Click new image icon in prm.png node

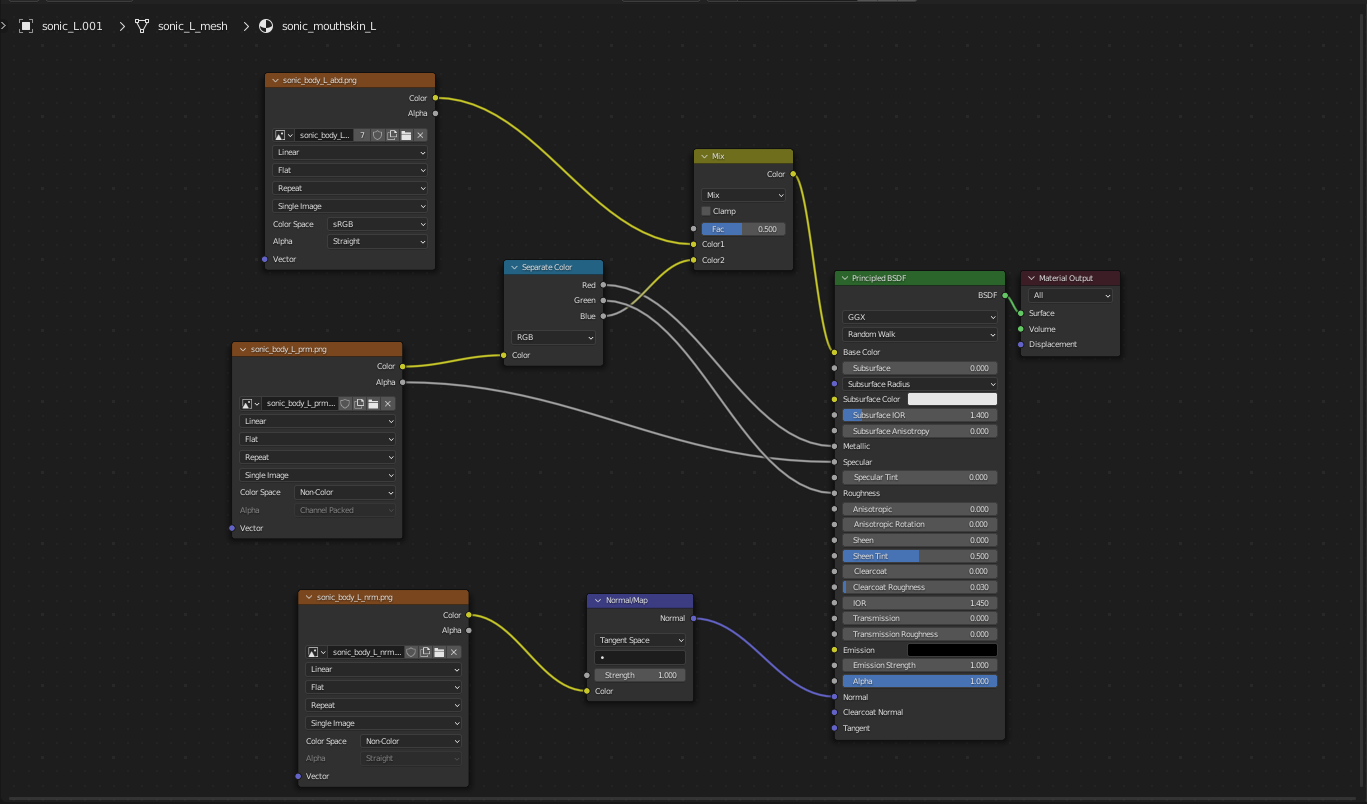pos(359,404)
